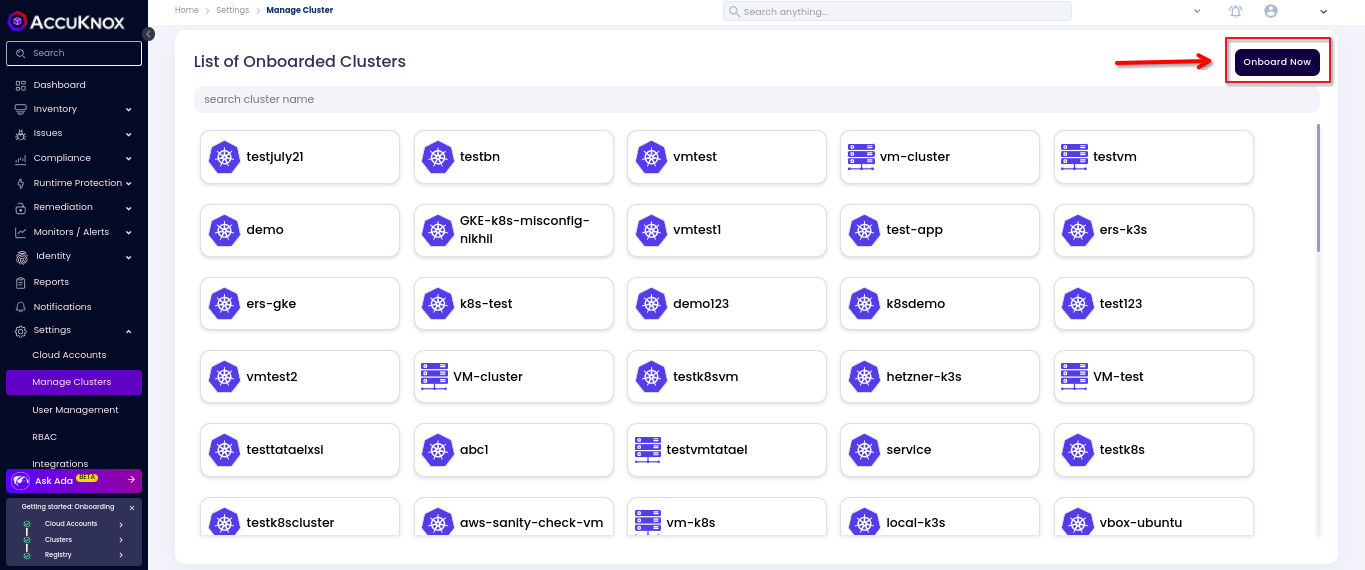Go to Dashboard in sidebar

tap(59, 85)
